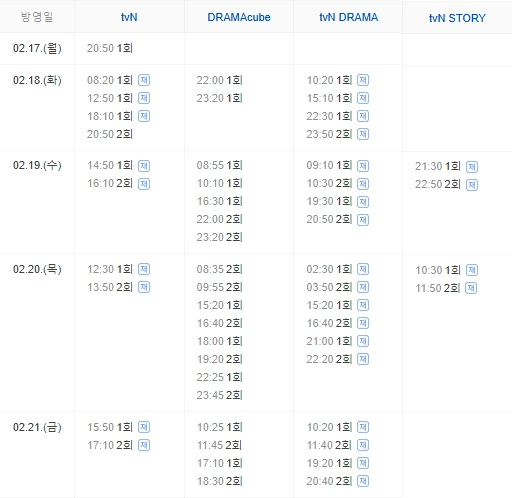514x498 pixels.
Task: Click the 재 badge beside tvN DRAMA 23:50 2회
Action: pyautogui.click(x=363, y=134)
